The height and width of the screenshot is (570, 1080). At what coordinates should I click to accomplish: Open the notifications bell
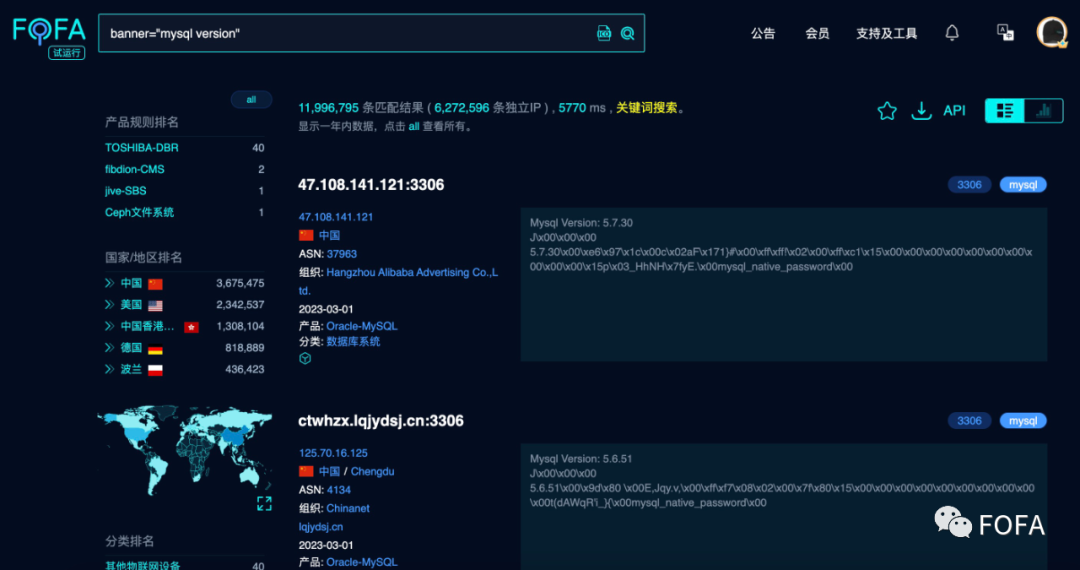(x=952, y=32)
